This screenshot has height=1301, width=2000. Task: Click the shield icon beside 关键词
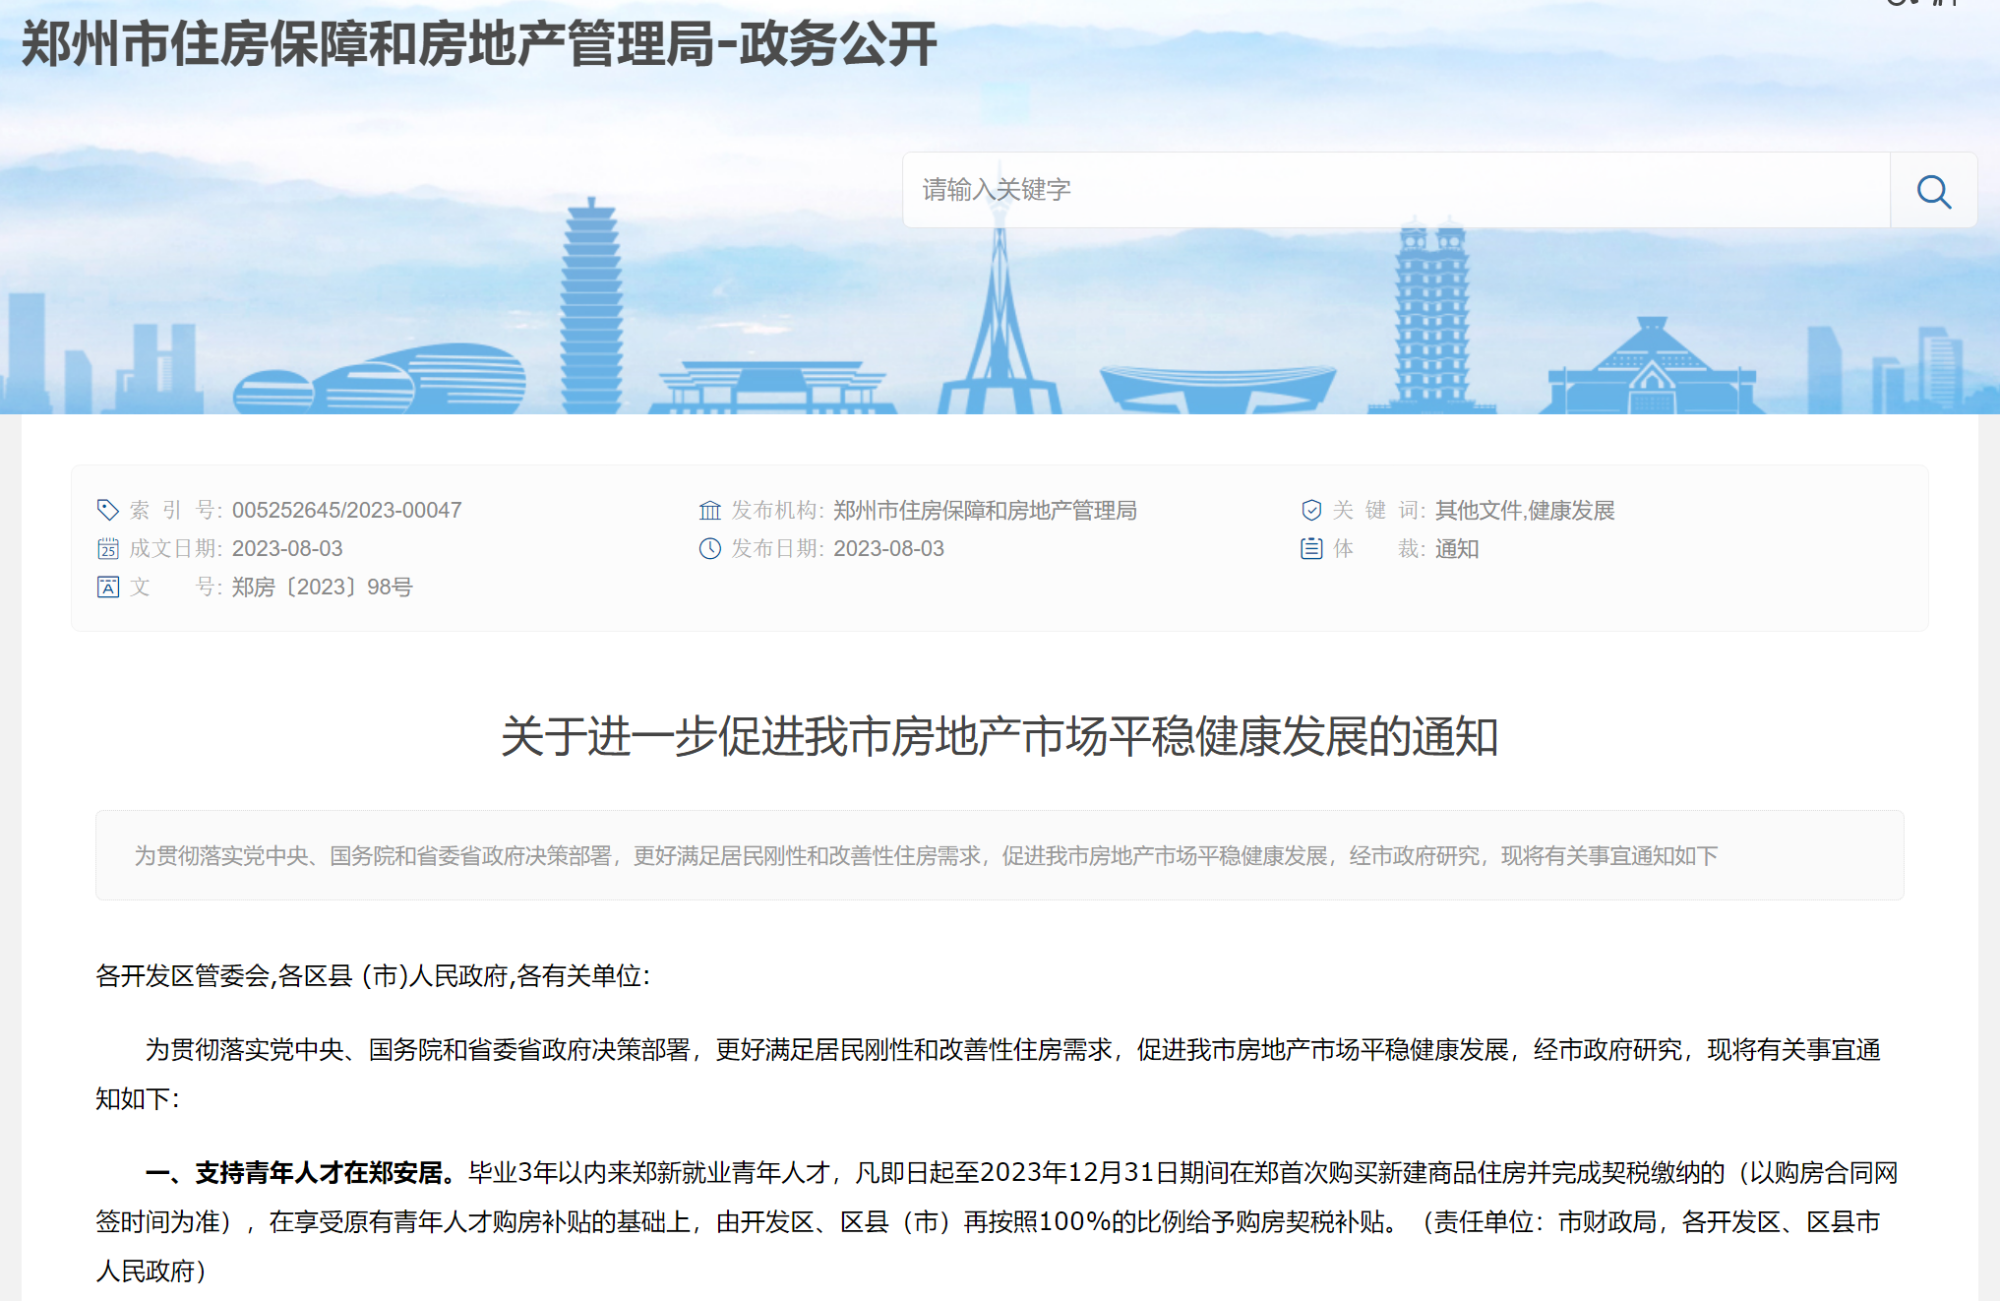click(1310, 510)
